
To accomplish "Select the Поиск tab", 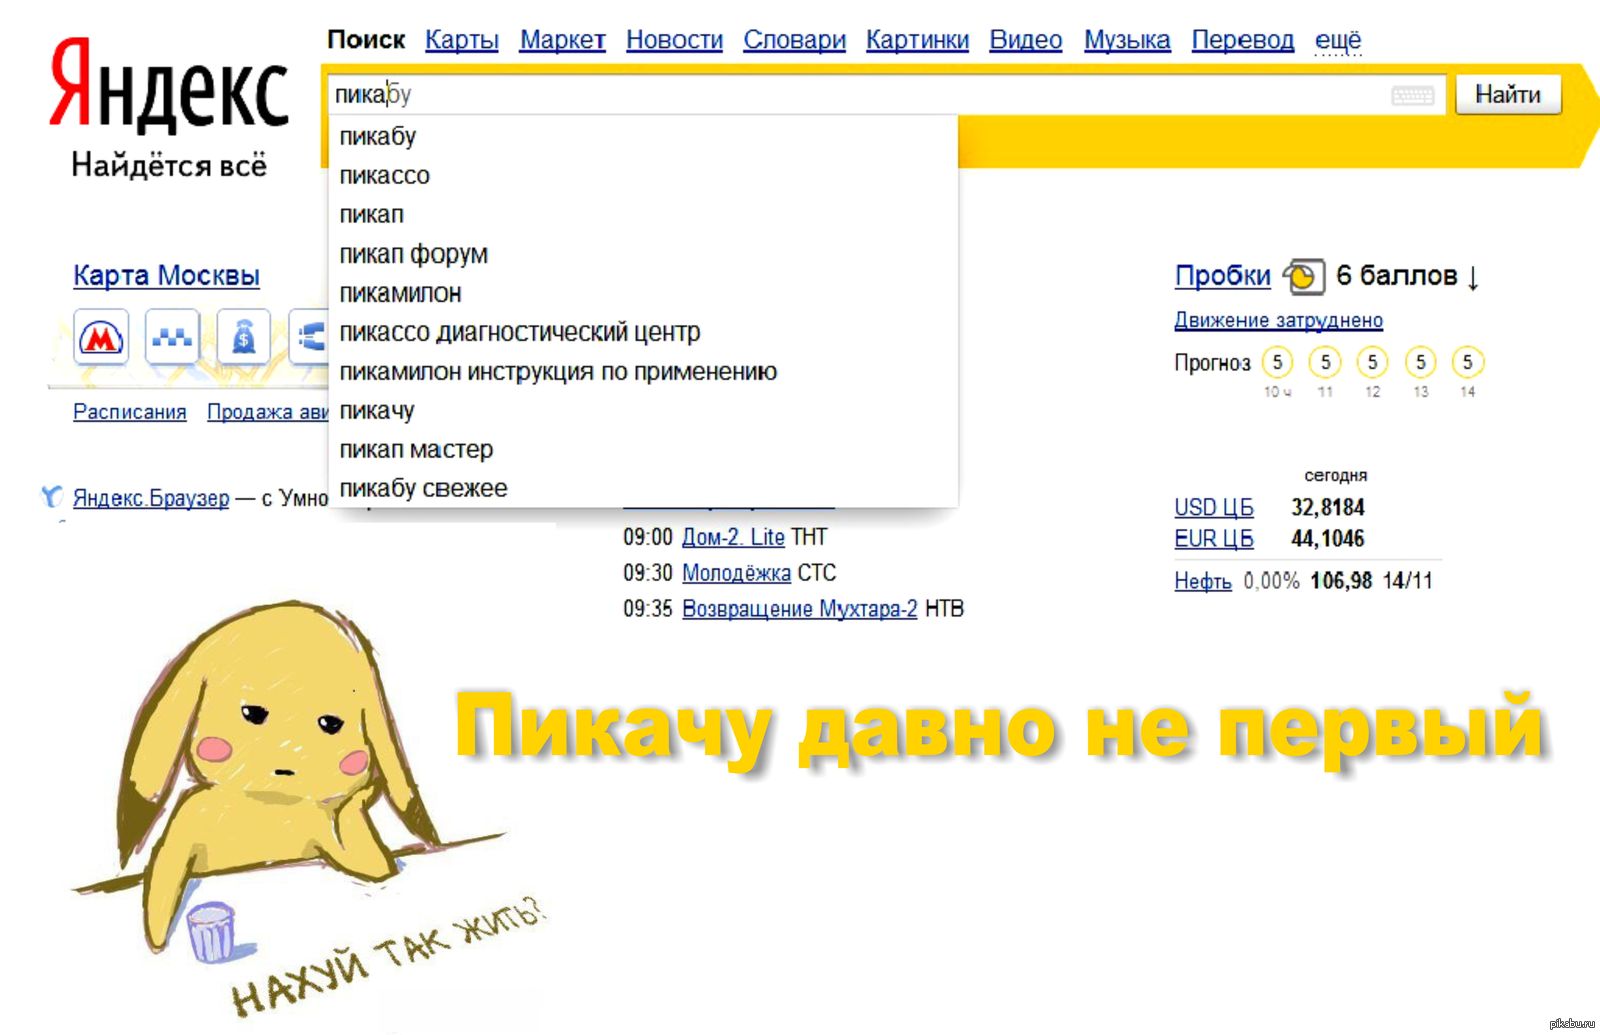I will coord(366,40).
